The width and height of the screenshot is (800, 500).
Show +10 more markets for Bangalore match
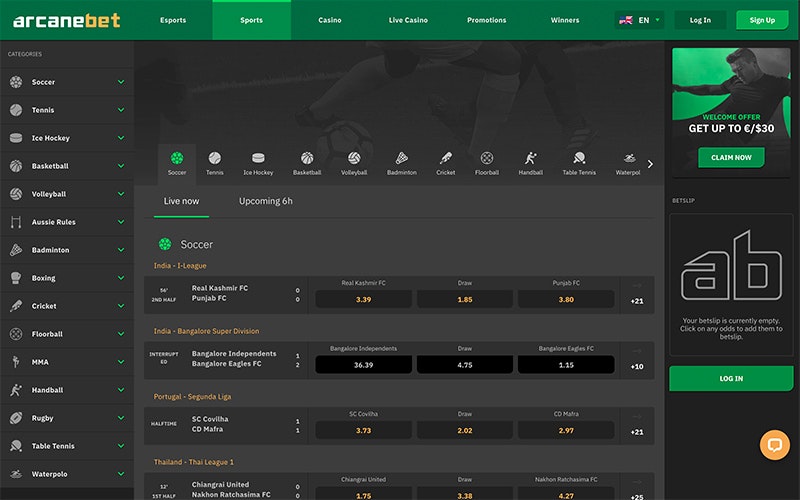637,366
